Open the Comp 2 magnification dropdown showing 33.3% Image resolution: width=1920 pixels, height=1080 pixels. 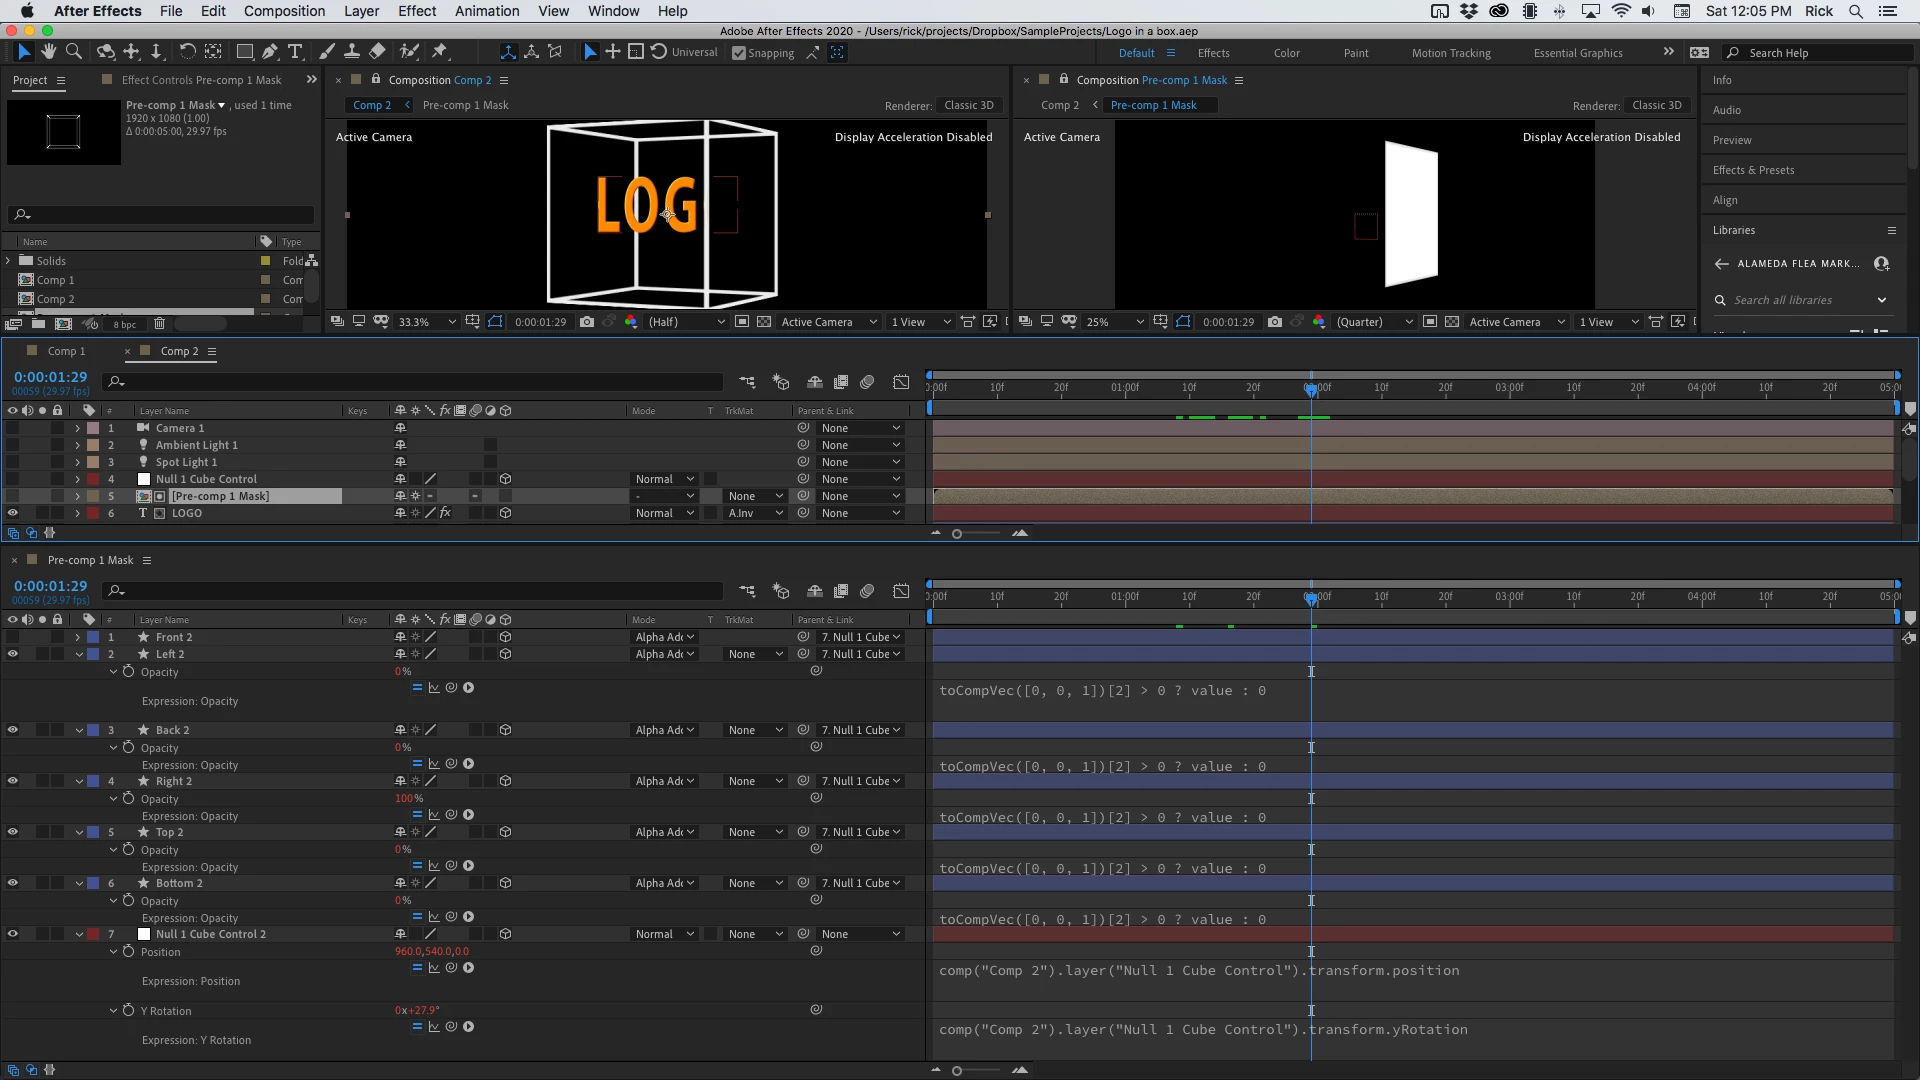pos(427,322)
